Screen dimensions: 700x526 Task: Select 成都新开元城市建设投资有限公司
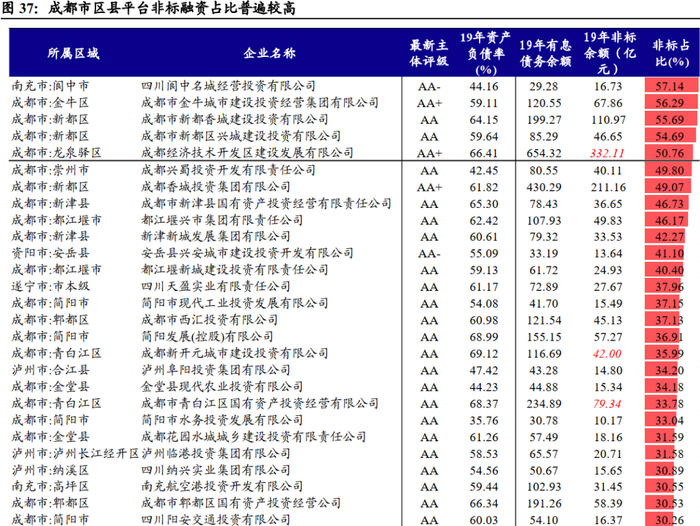click(234, 353)
